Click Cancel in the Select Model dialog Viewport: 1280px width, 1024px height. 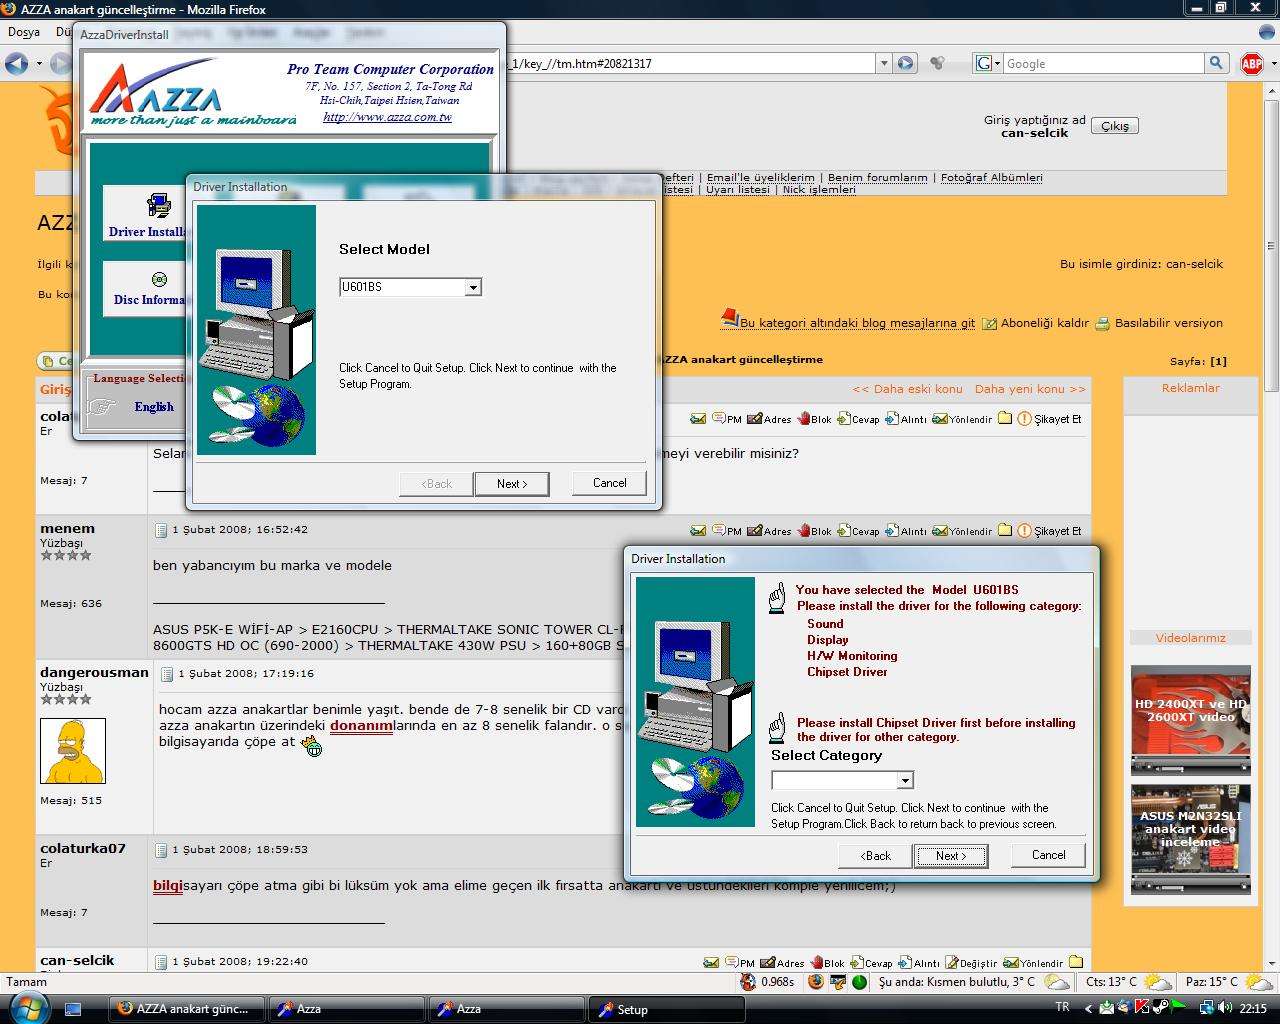click(609, 483)
